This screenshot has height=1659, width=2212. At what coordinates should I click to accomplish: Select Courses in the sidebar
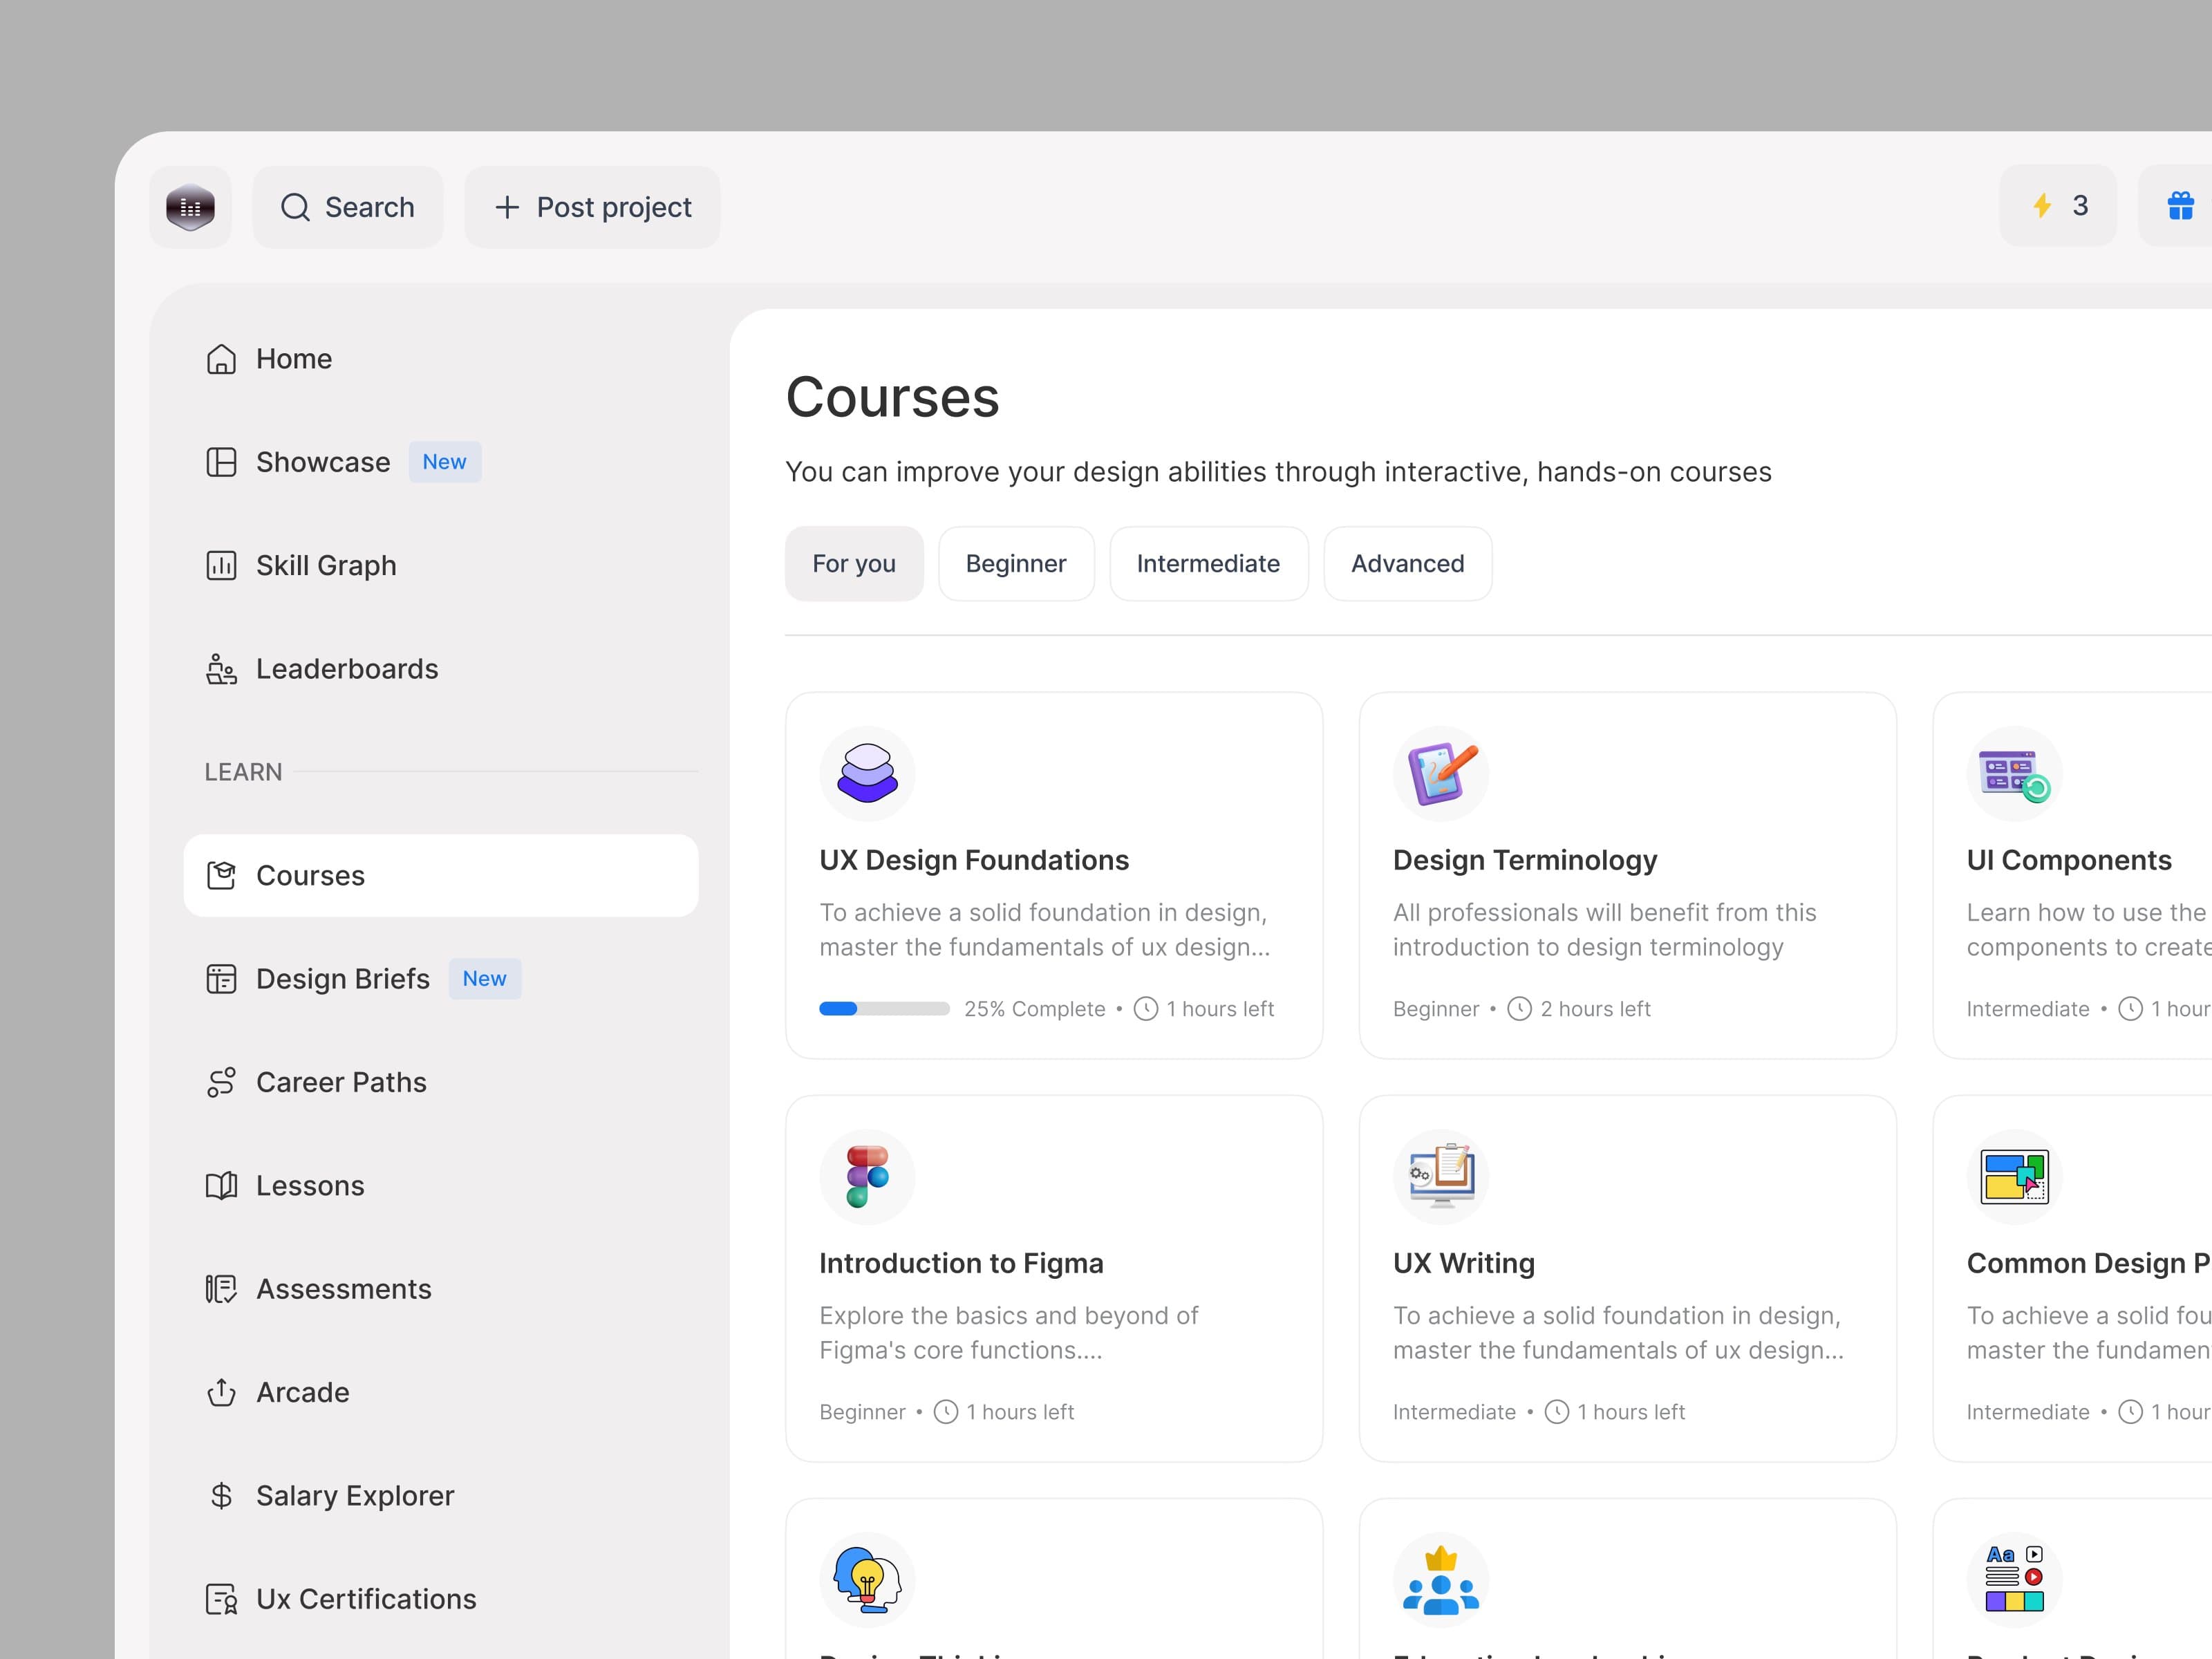click(x=441, y=875)
